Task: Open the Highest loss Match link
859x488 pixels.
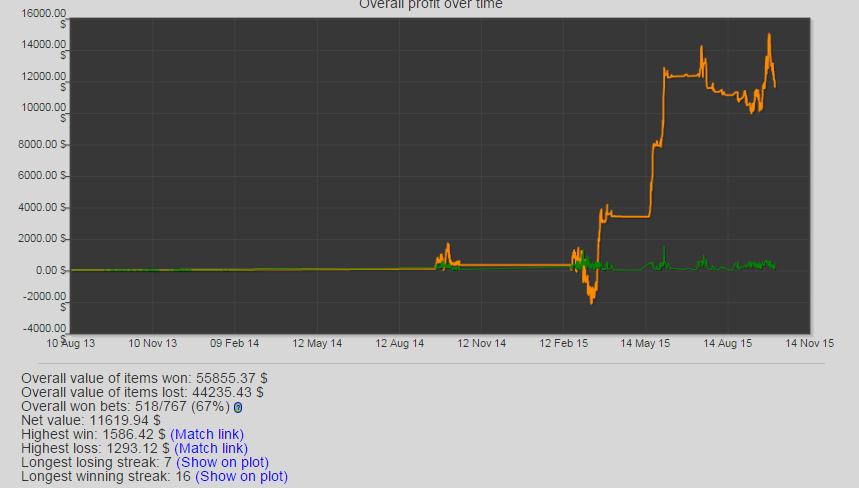Action: coord(211,449)
